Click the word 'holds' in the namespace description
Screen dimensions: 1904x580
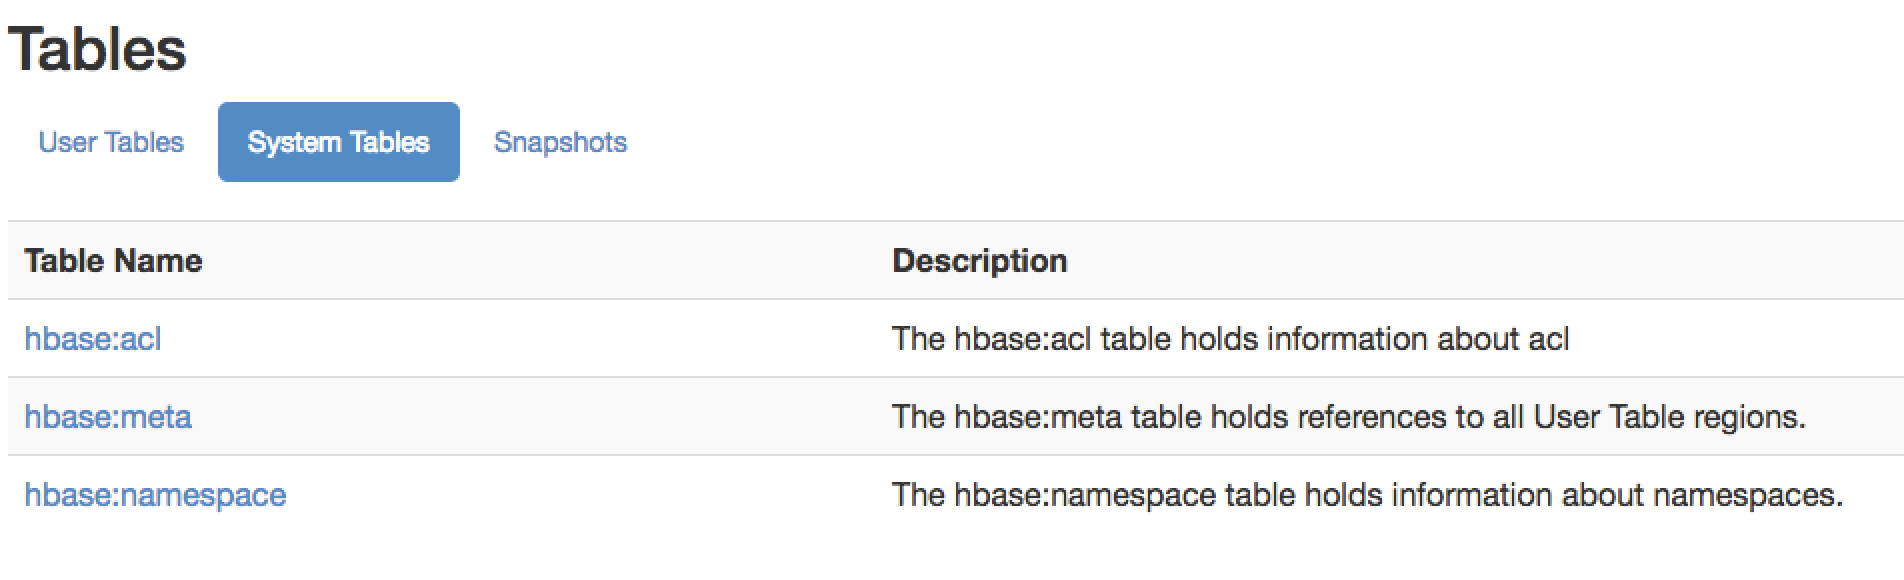coord(1344,495)
